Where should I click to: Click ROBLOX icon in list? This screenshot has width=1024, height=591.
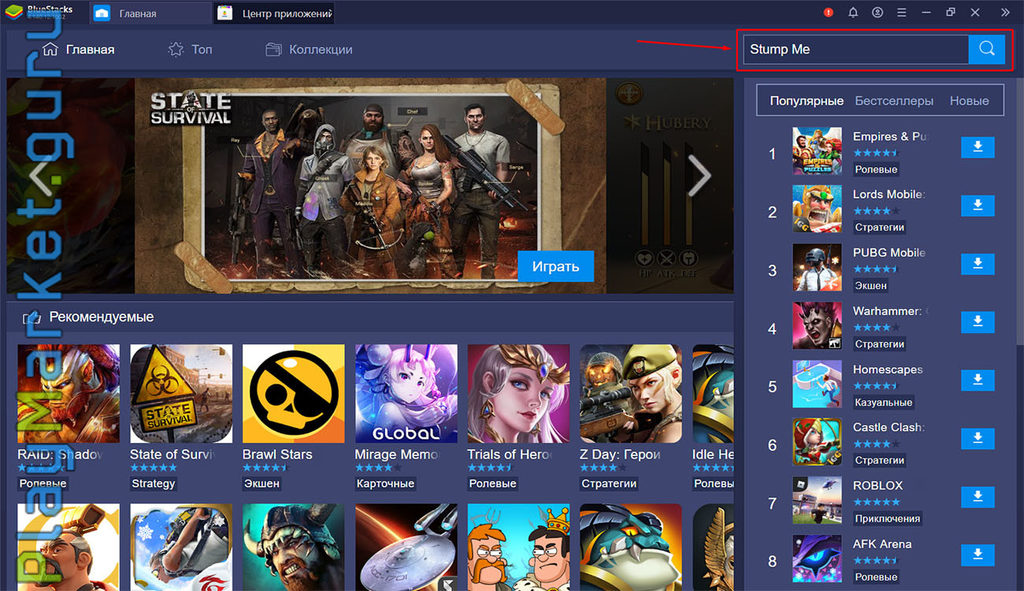pos(817,500)
